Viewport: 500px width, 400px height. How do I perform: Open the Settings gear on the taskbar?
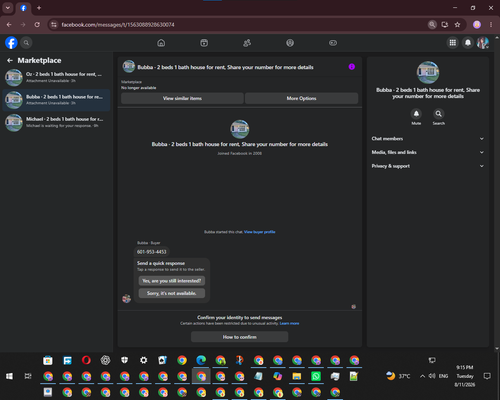pos(143,360)
